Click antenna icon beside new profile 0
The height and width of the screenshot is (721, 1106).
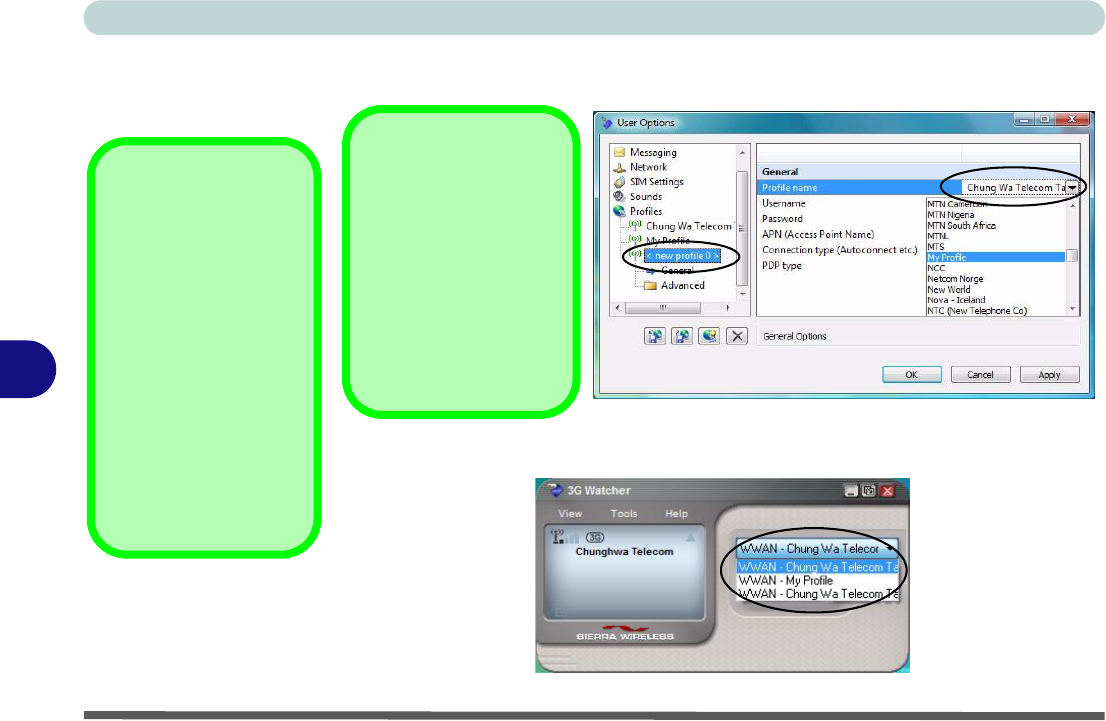(635, 255)
